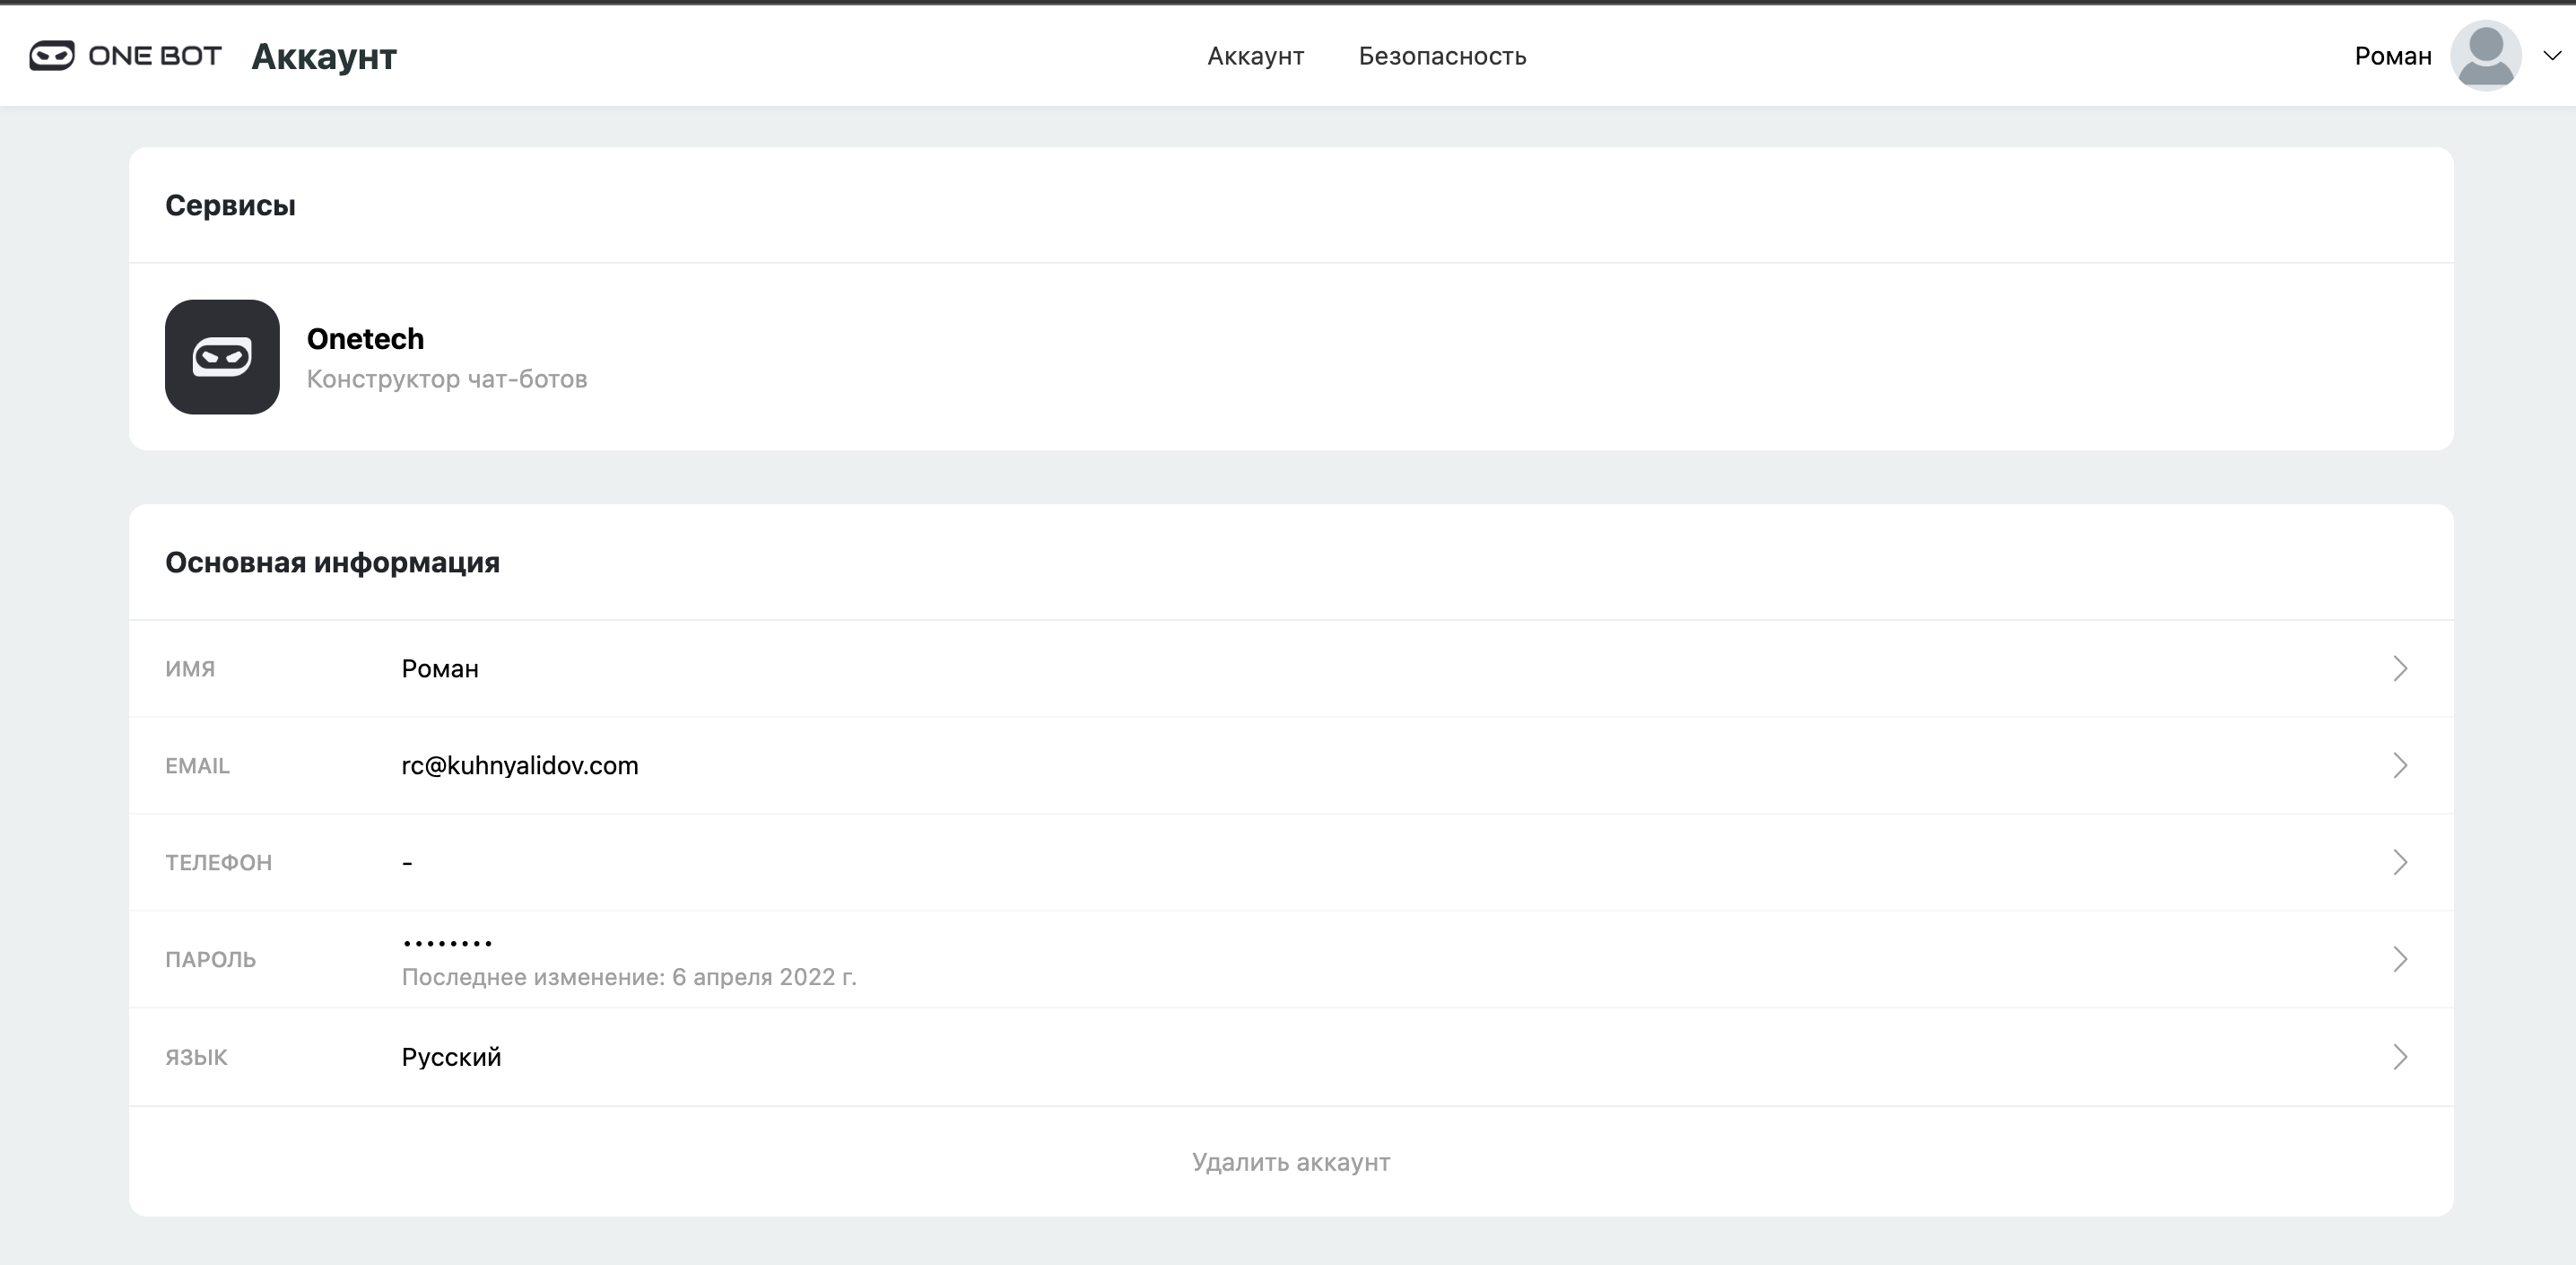Open email editing via its chevron
This screenshot has height=1265, width=2576.
pos(2400,765)
